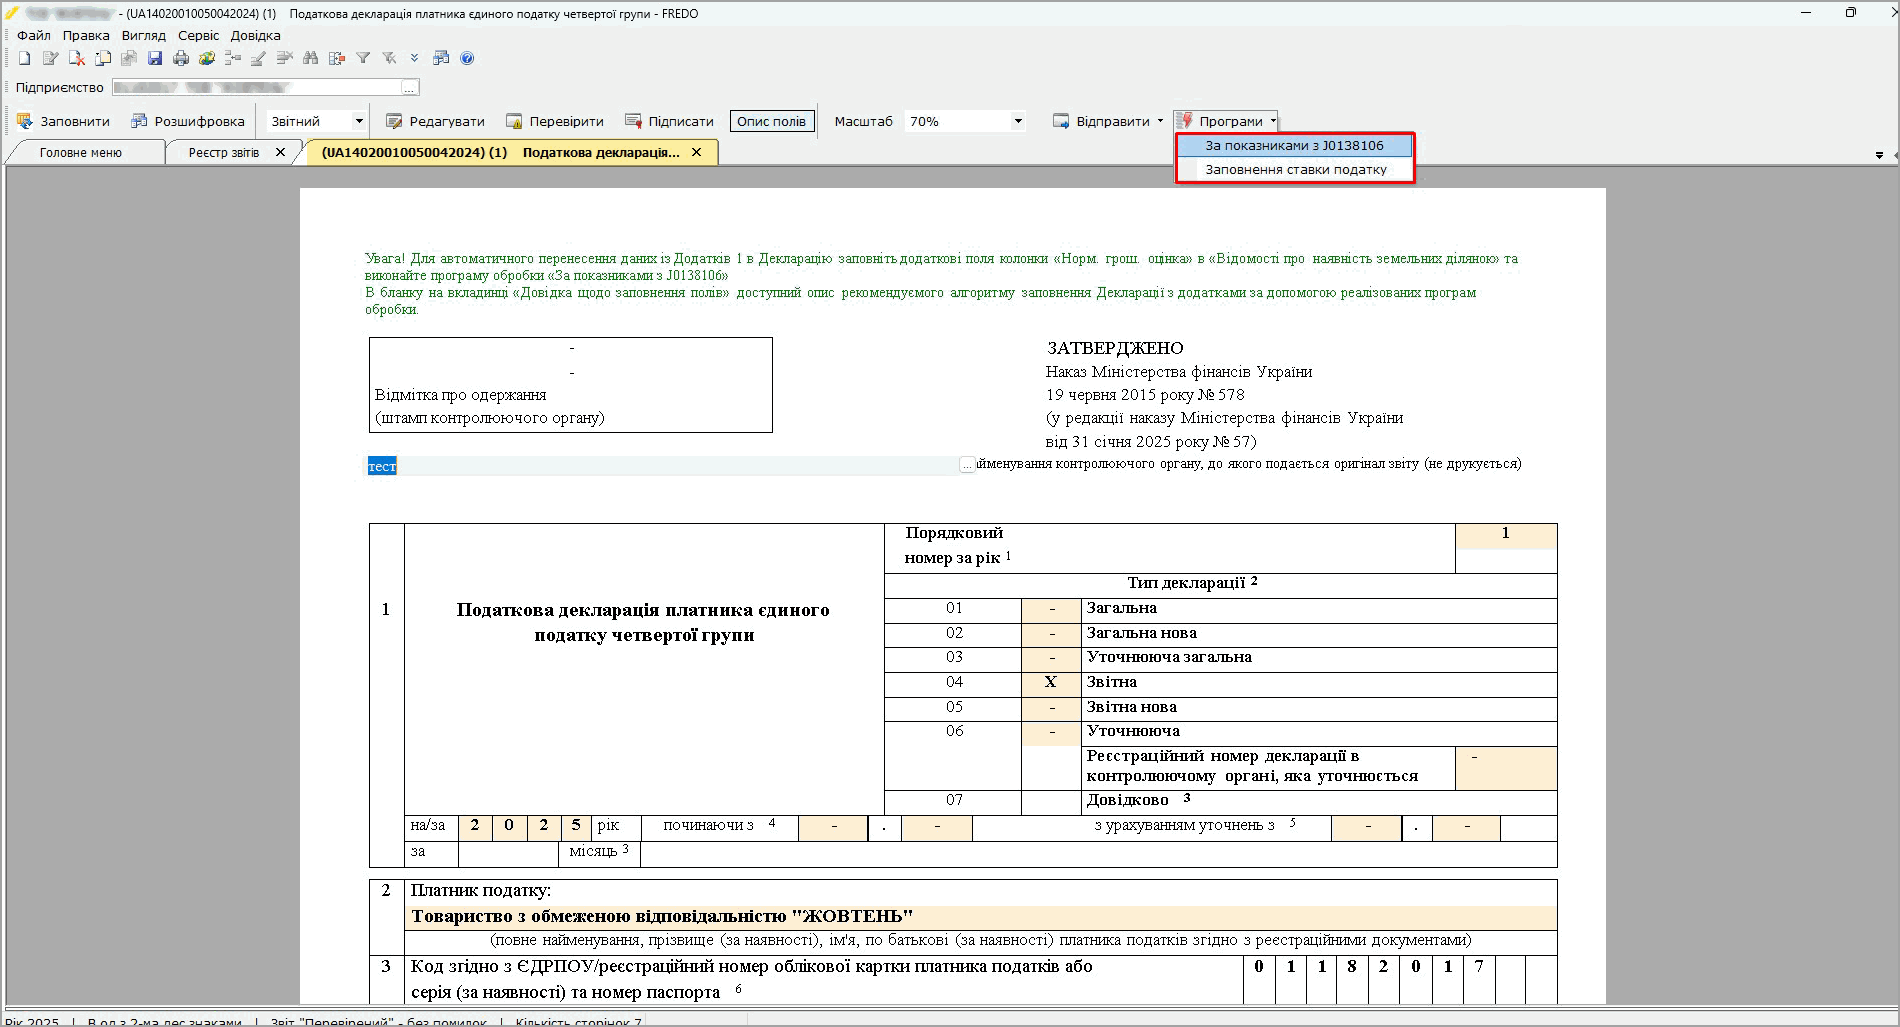Toggle the 04 Звітна X mark

click(1051, 683)
